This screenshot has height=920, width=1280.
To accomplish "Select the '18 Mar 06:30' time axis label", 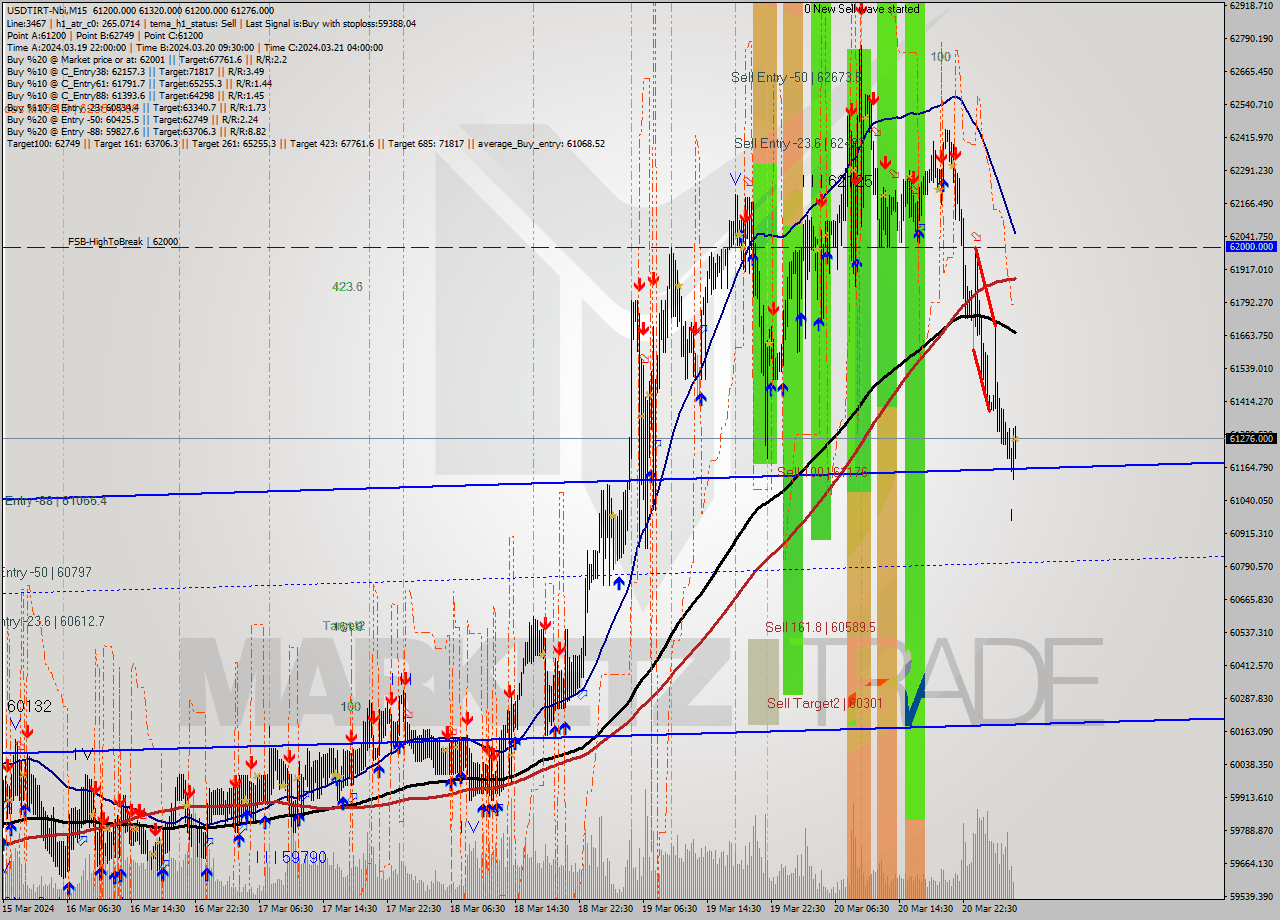I will 477,909.
